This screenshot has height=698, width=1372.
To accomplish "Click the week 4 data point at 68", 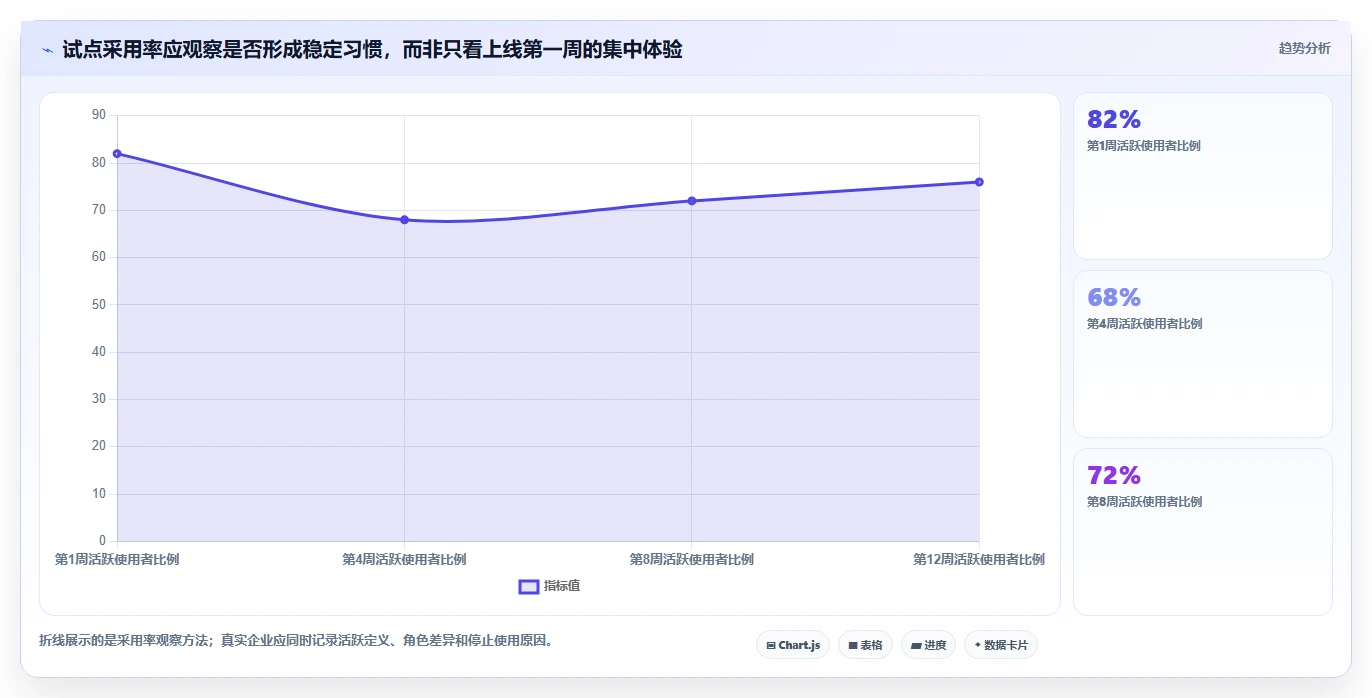I will pos(404,219).
